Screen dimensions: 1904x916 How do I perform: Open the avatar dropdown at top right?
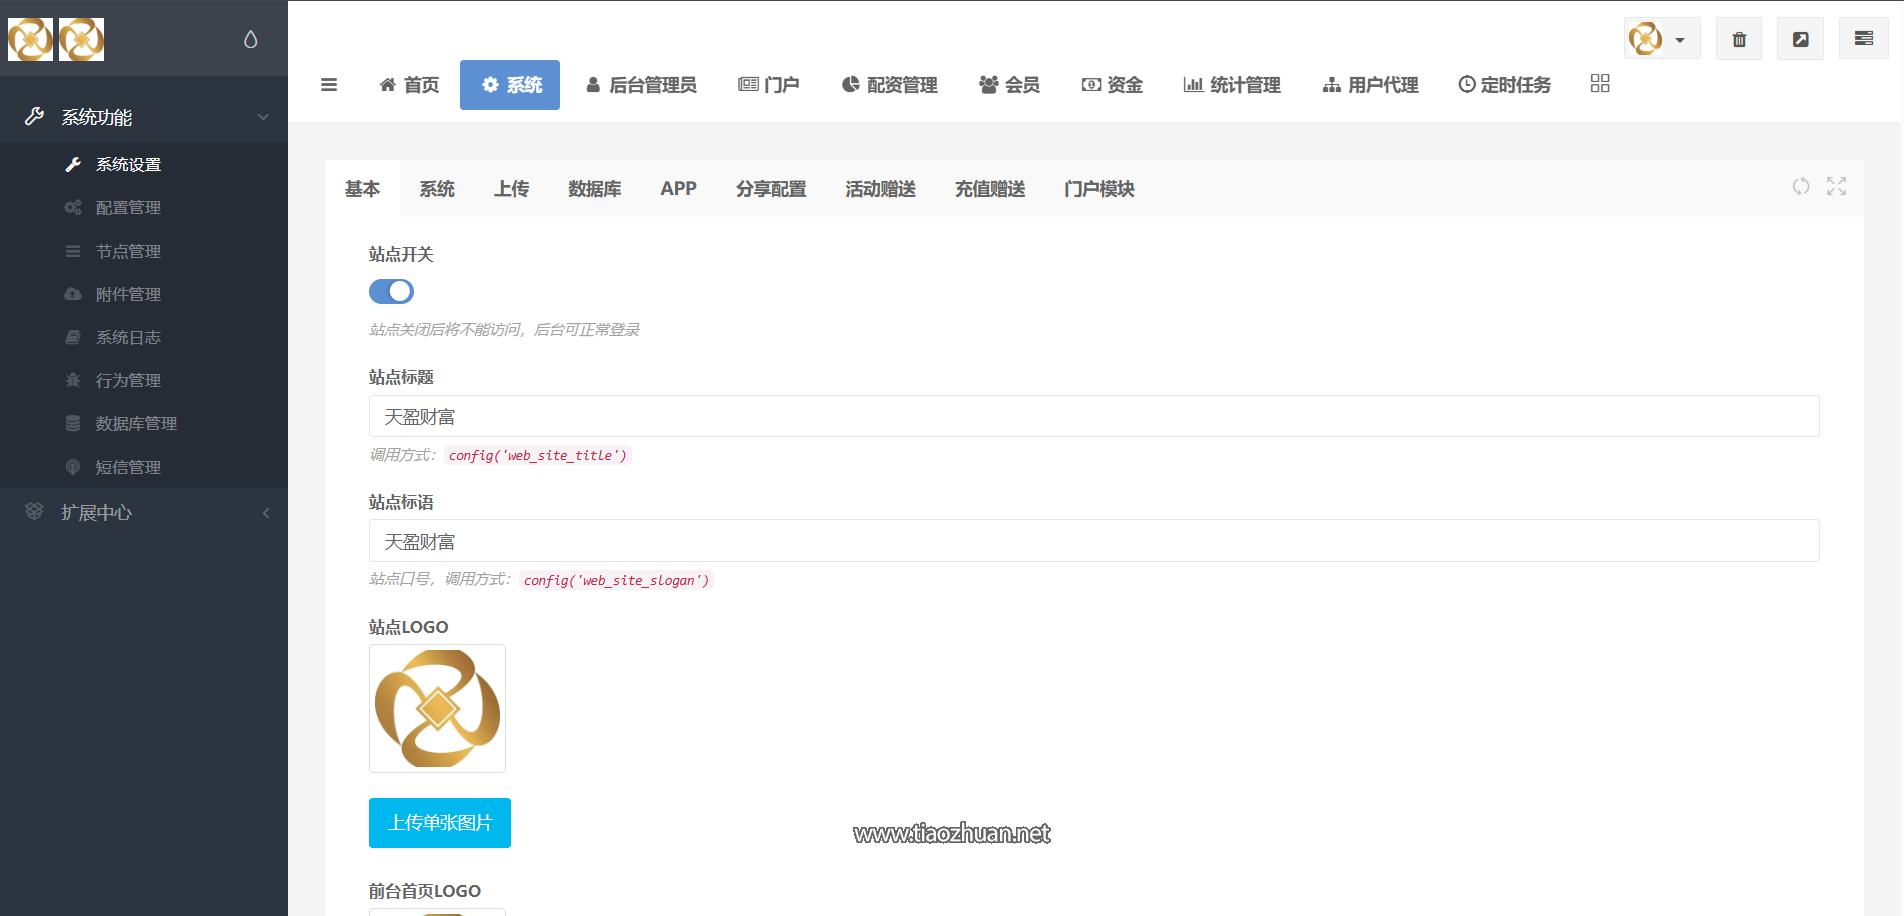tap(1662, 38)
